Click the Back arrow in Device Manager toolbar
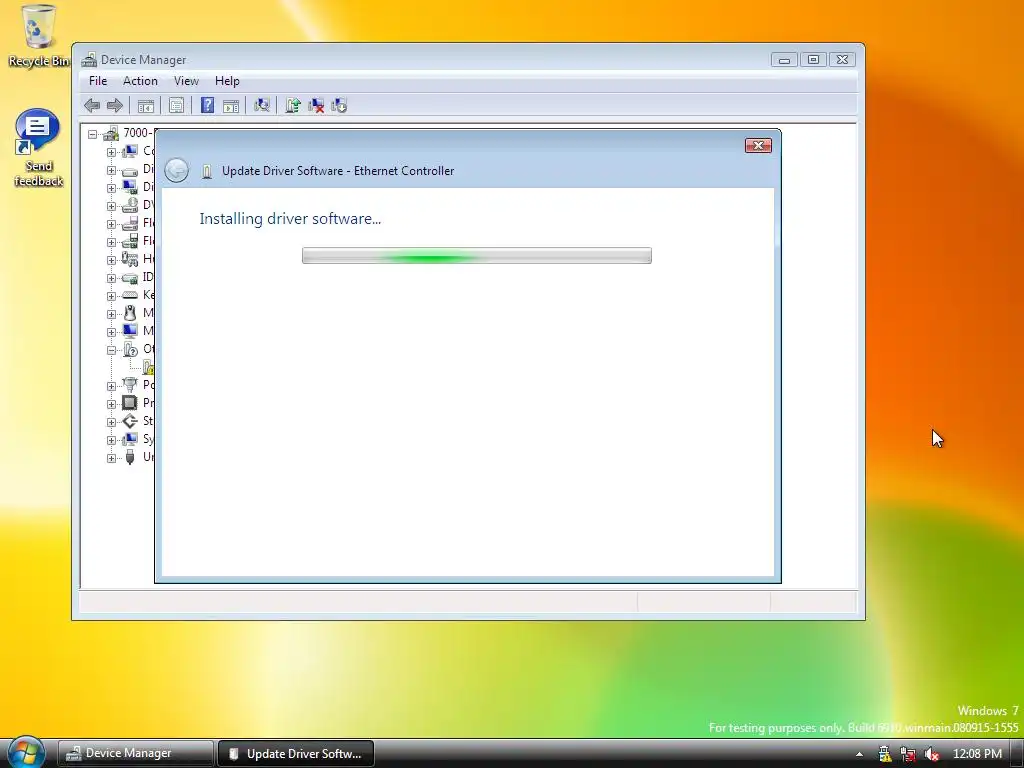Image resolution: width=1024 pixels, height=768 pixels. (x=92, y=105)
